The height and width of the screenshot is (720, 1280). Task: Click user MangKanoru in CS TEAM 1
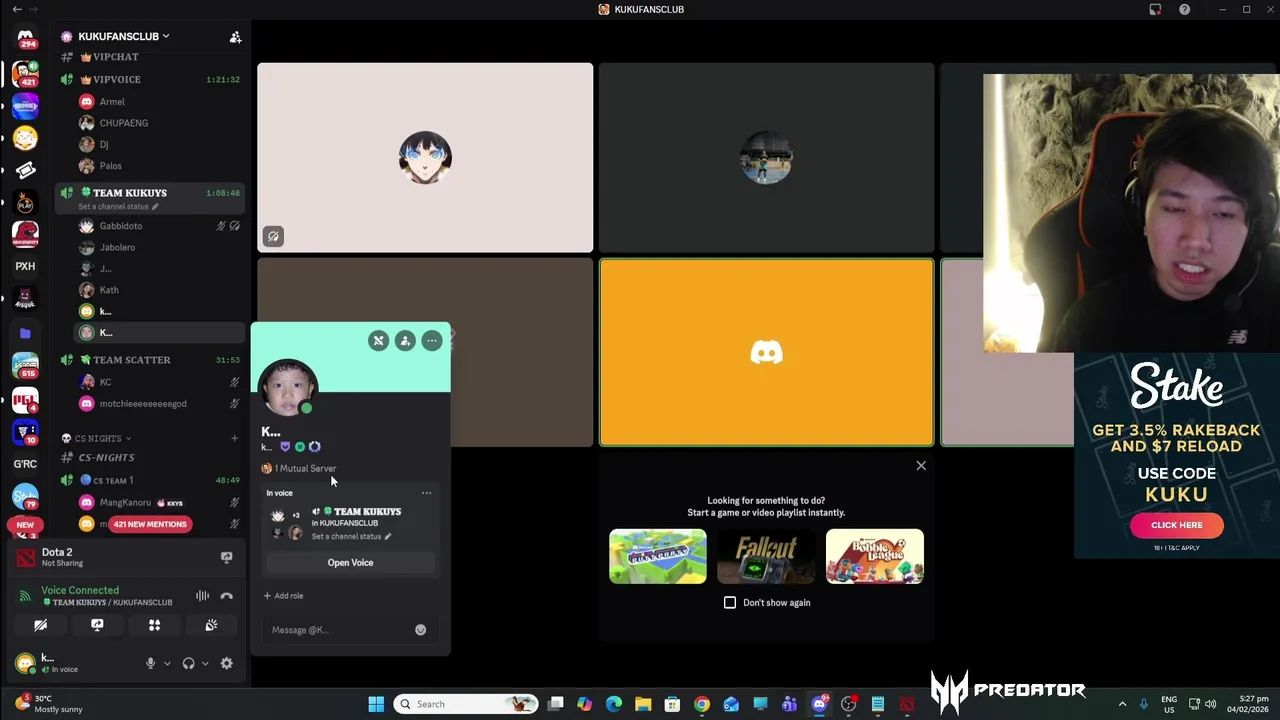[x=125, y=502]
